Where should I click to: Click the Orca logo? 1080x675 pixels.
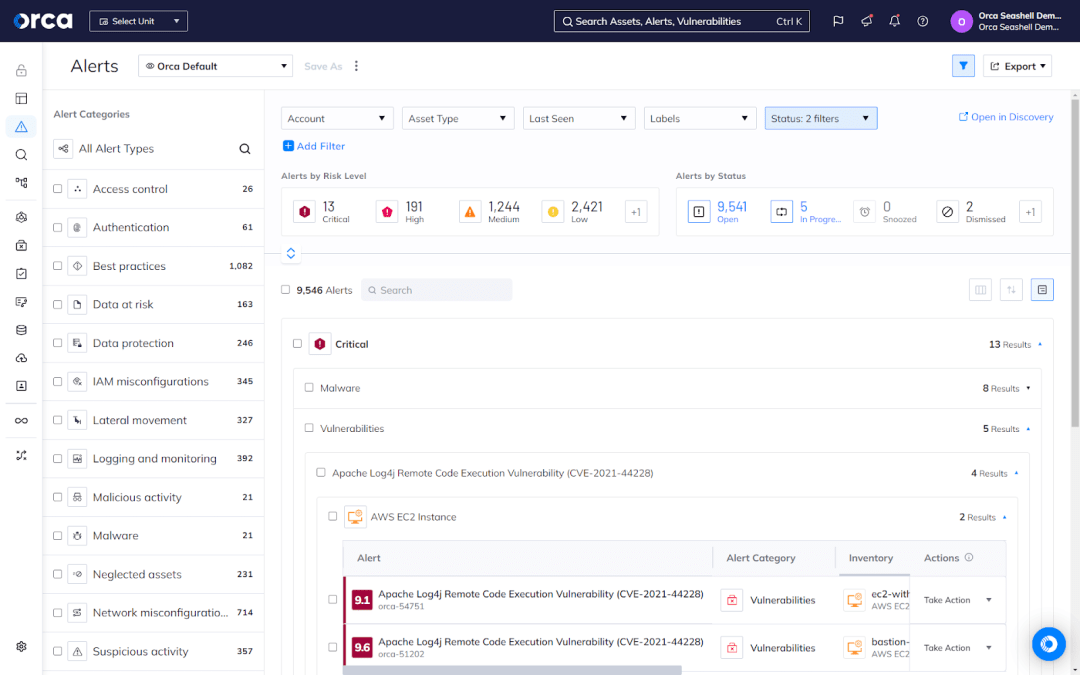43,21
